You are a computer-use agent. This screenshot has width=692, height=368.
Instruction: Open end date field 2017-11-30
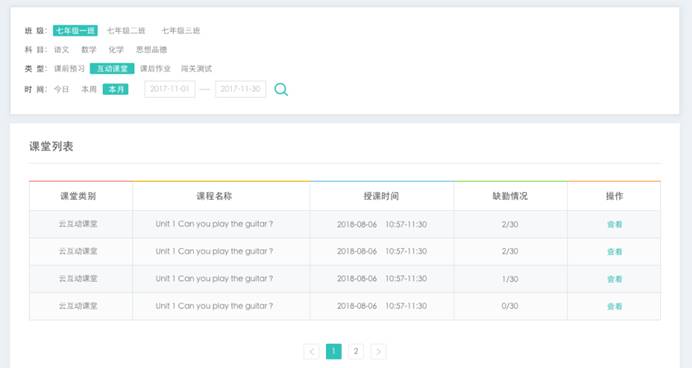[241, 89]
